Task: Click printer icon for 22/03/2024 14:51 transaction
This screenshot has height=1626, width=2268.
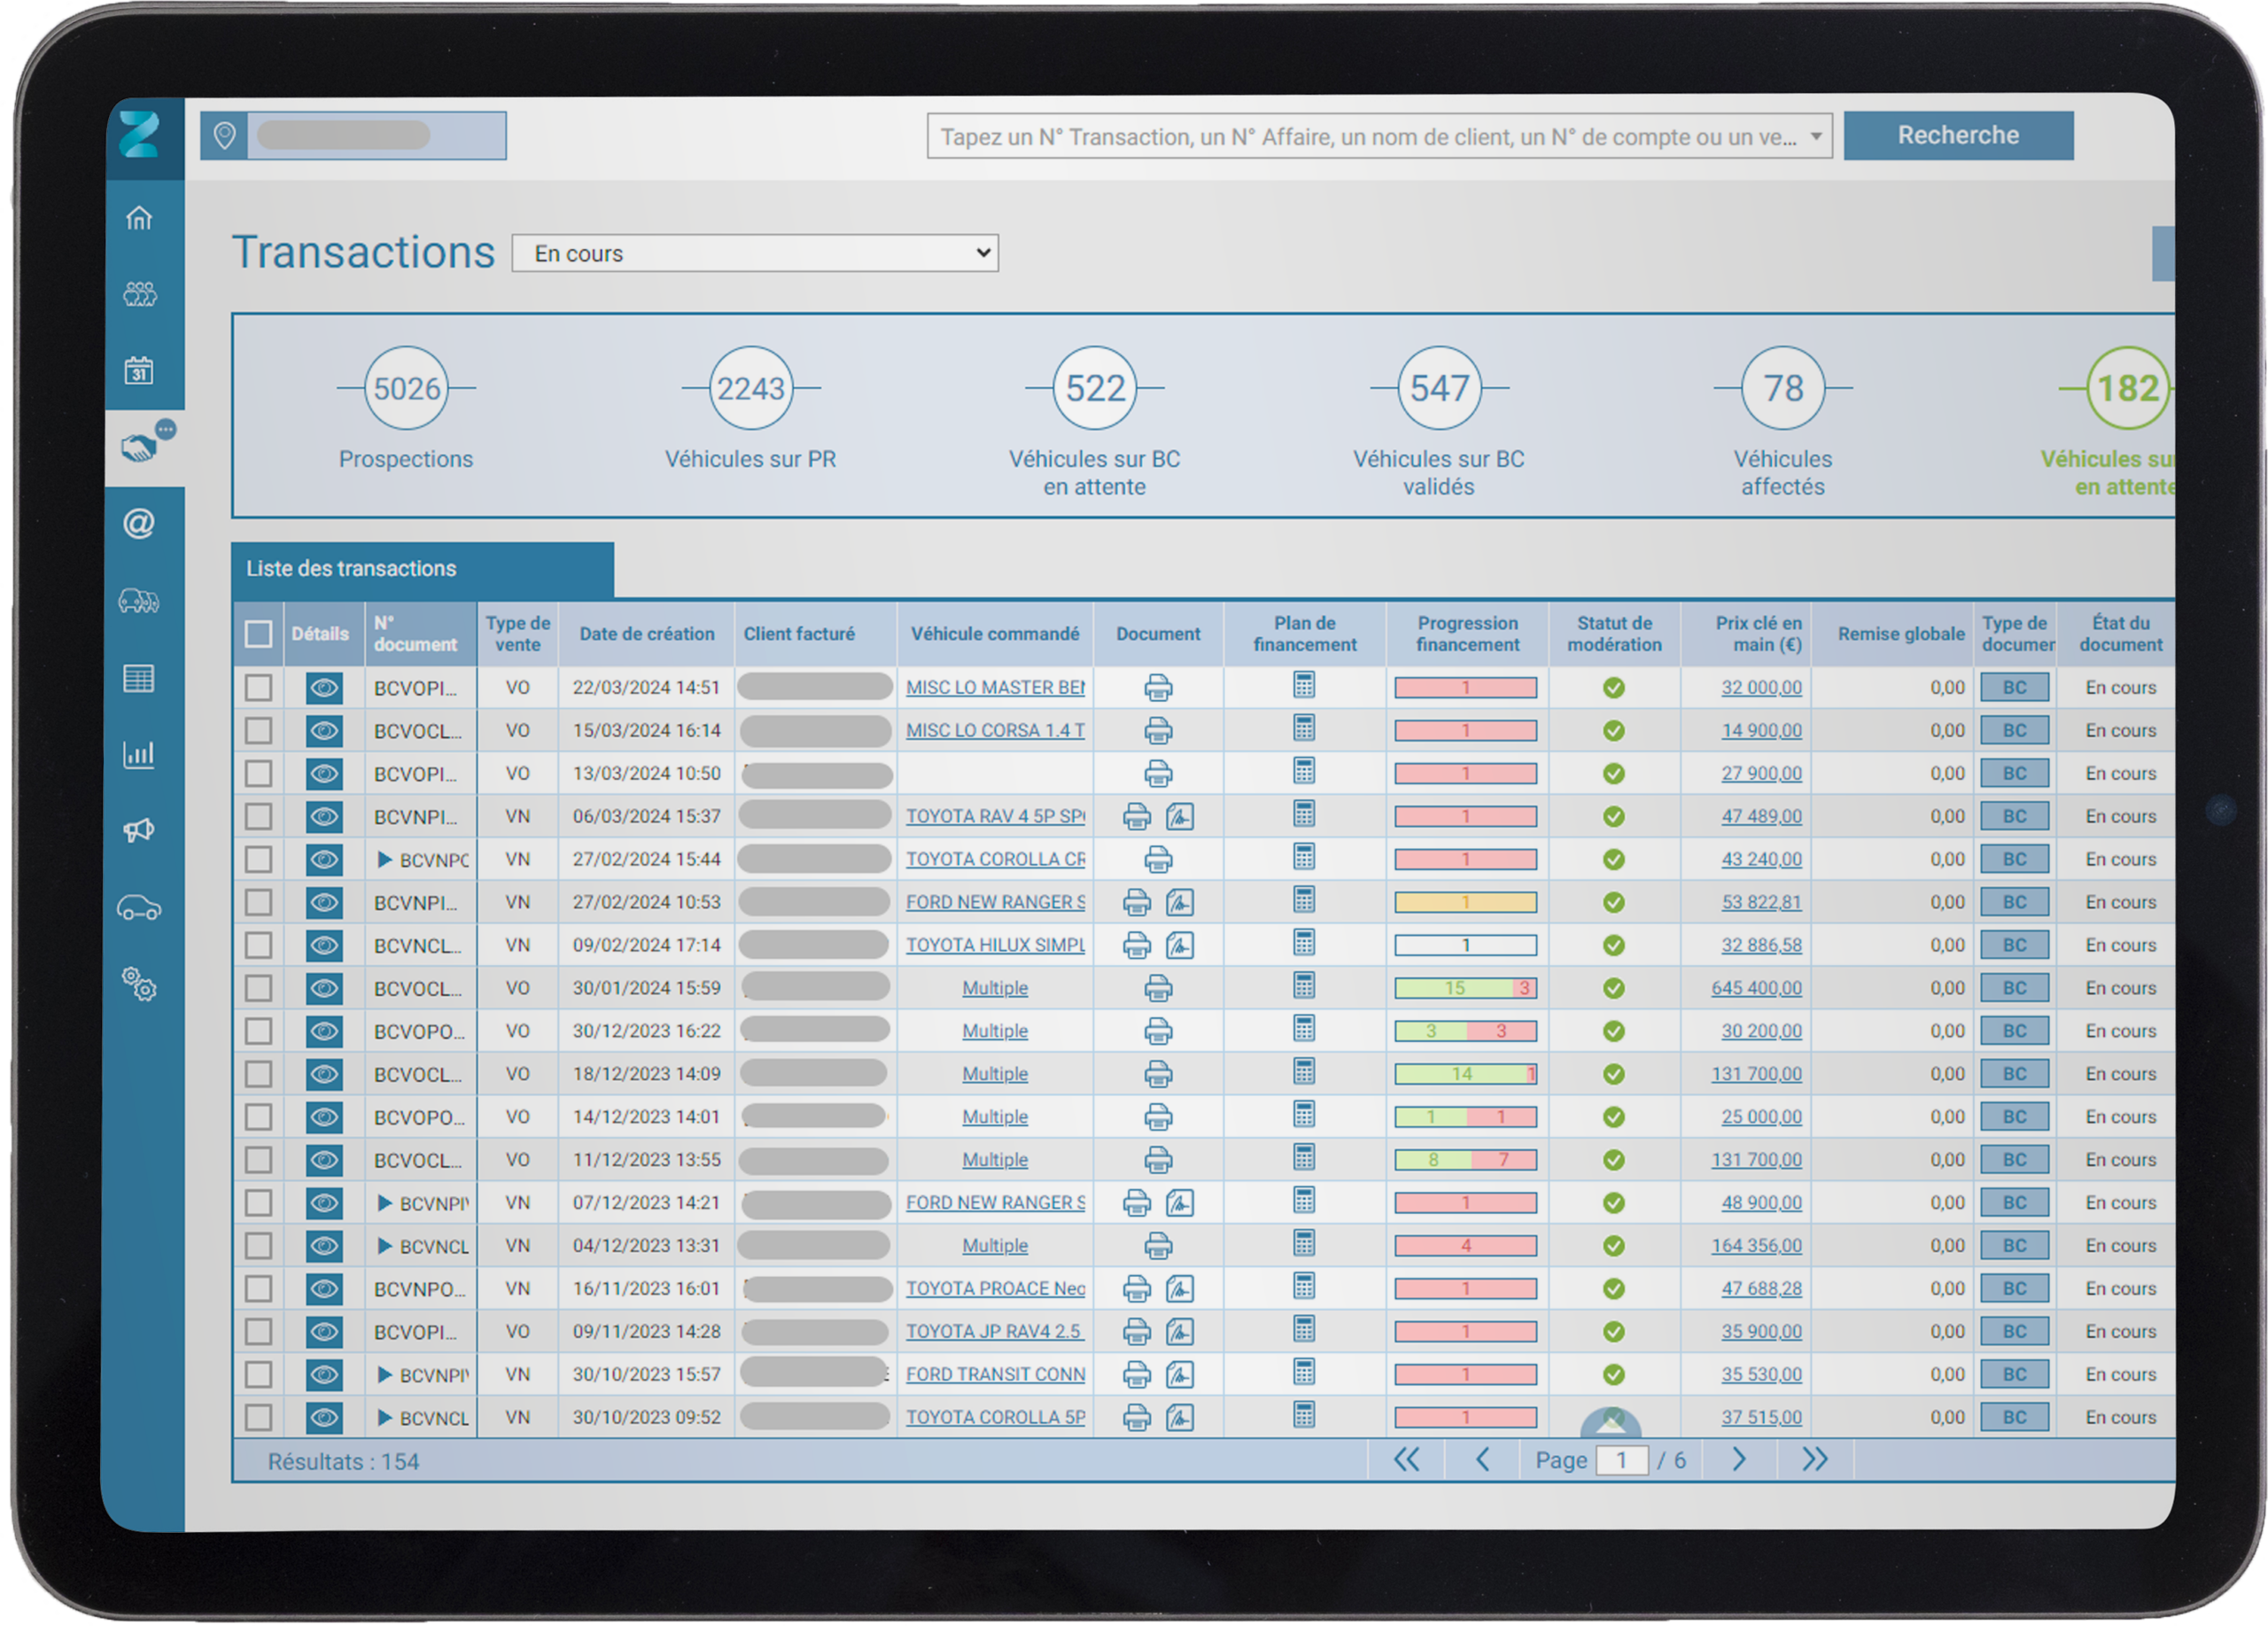Action: (1158, 688)
